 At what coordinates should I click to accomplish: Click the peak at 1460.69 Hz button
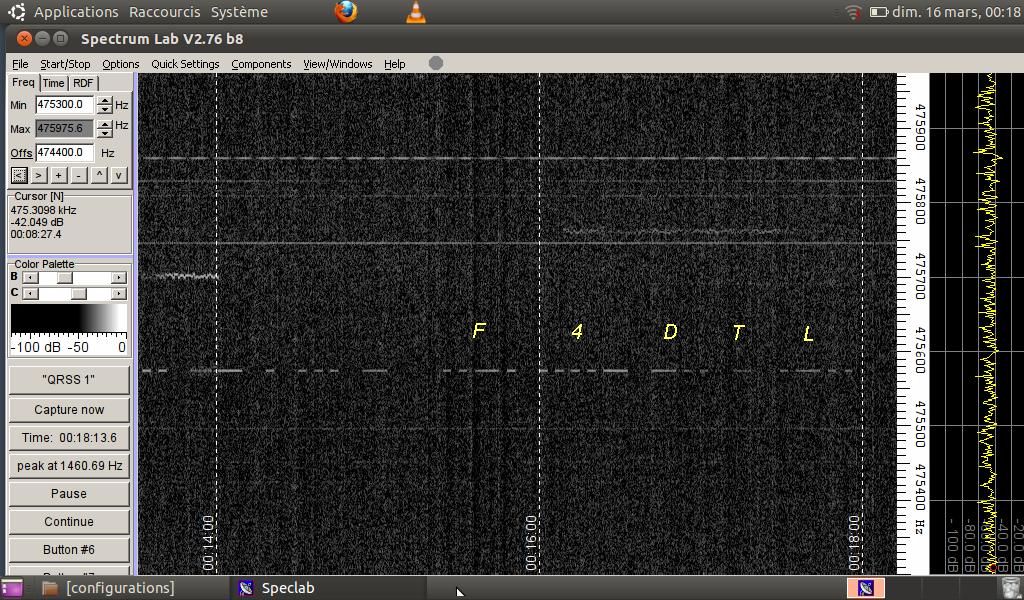[x=69, y=466]
